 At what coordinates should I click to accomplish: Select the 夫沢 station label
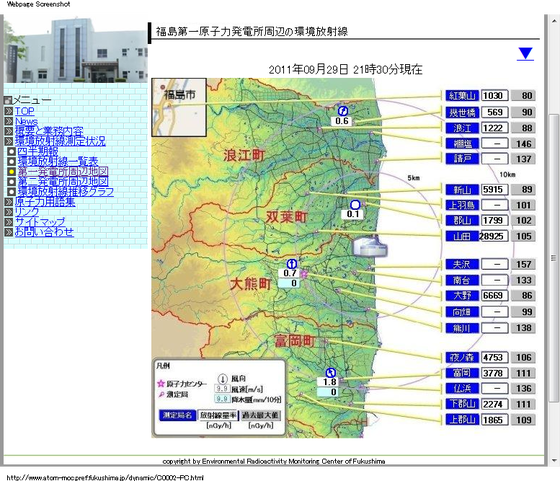(462, 264)
